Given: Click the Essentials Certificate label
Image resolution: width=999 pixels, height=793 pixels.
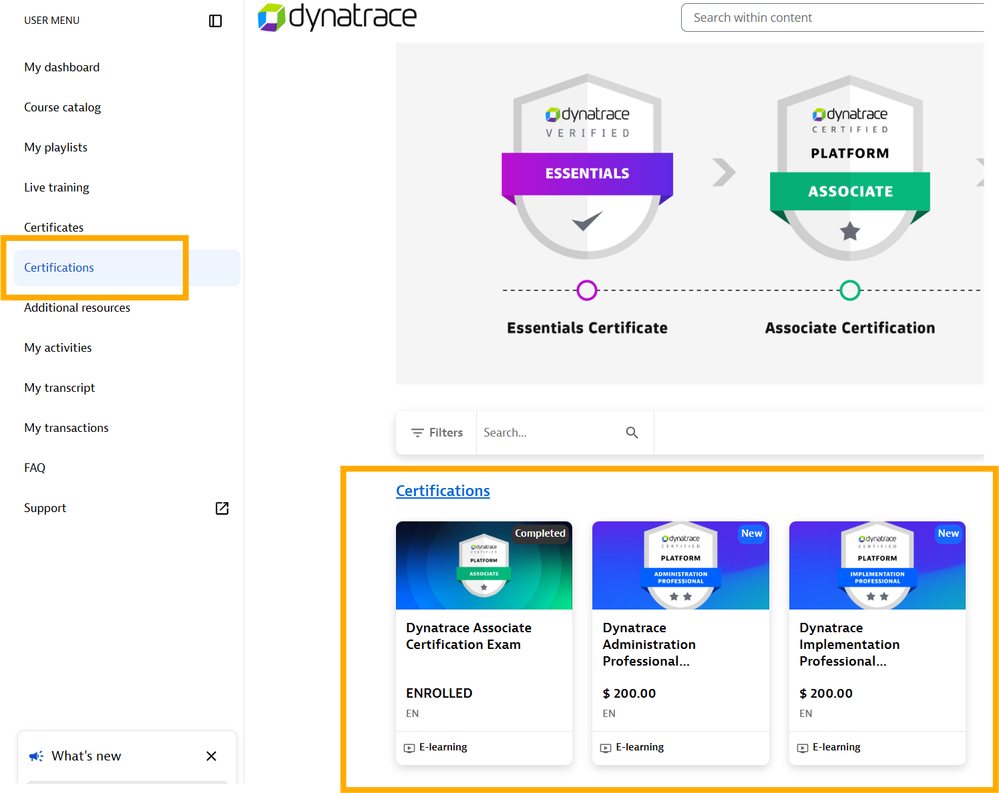Looking at the screenshot, I should [587, 328].
